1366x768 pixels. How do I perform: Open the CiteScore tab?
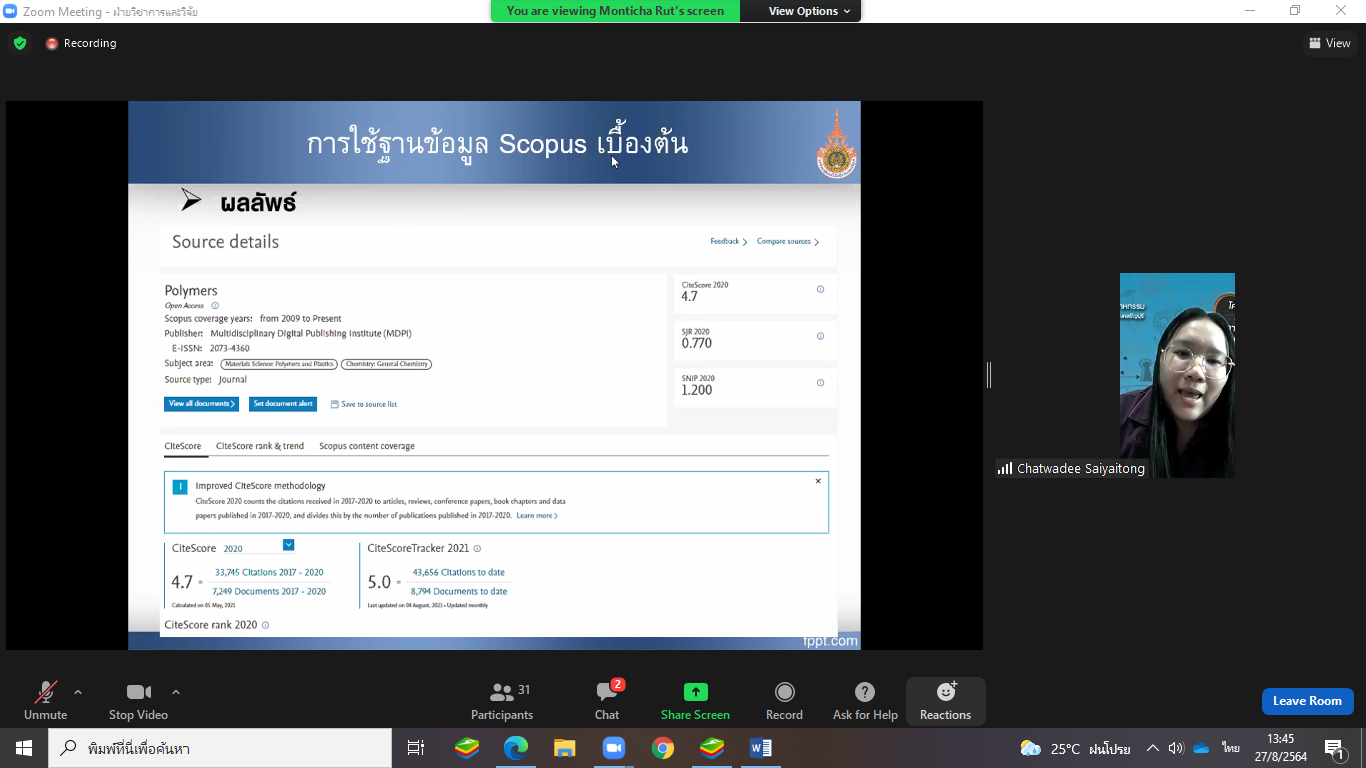pos(183,446)
